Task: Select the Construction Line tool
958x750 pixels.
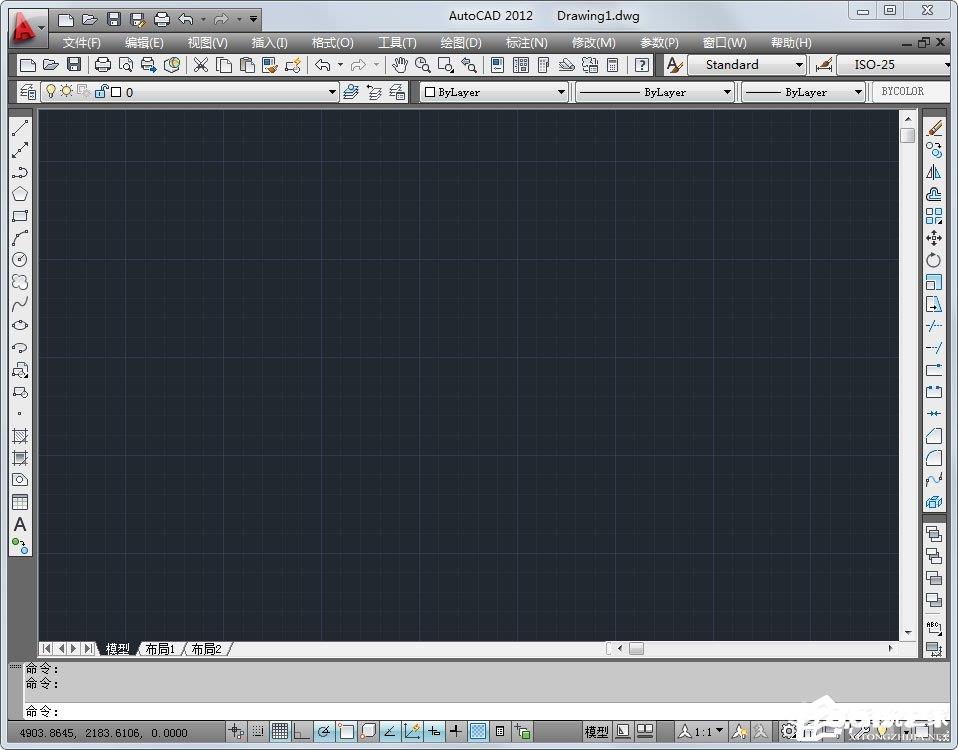Action: pyautogui.click(x=20, y=150)
